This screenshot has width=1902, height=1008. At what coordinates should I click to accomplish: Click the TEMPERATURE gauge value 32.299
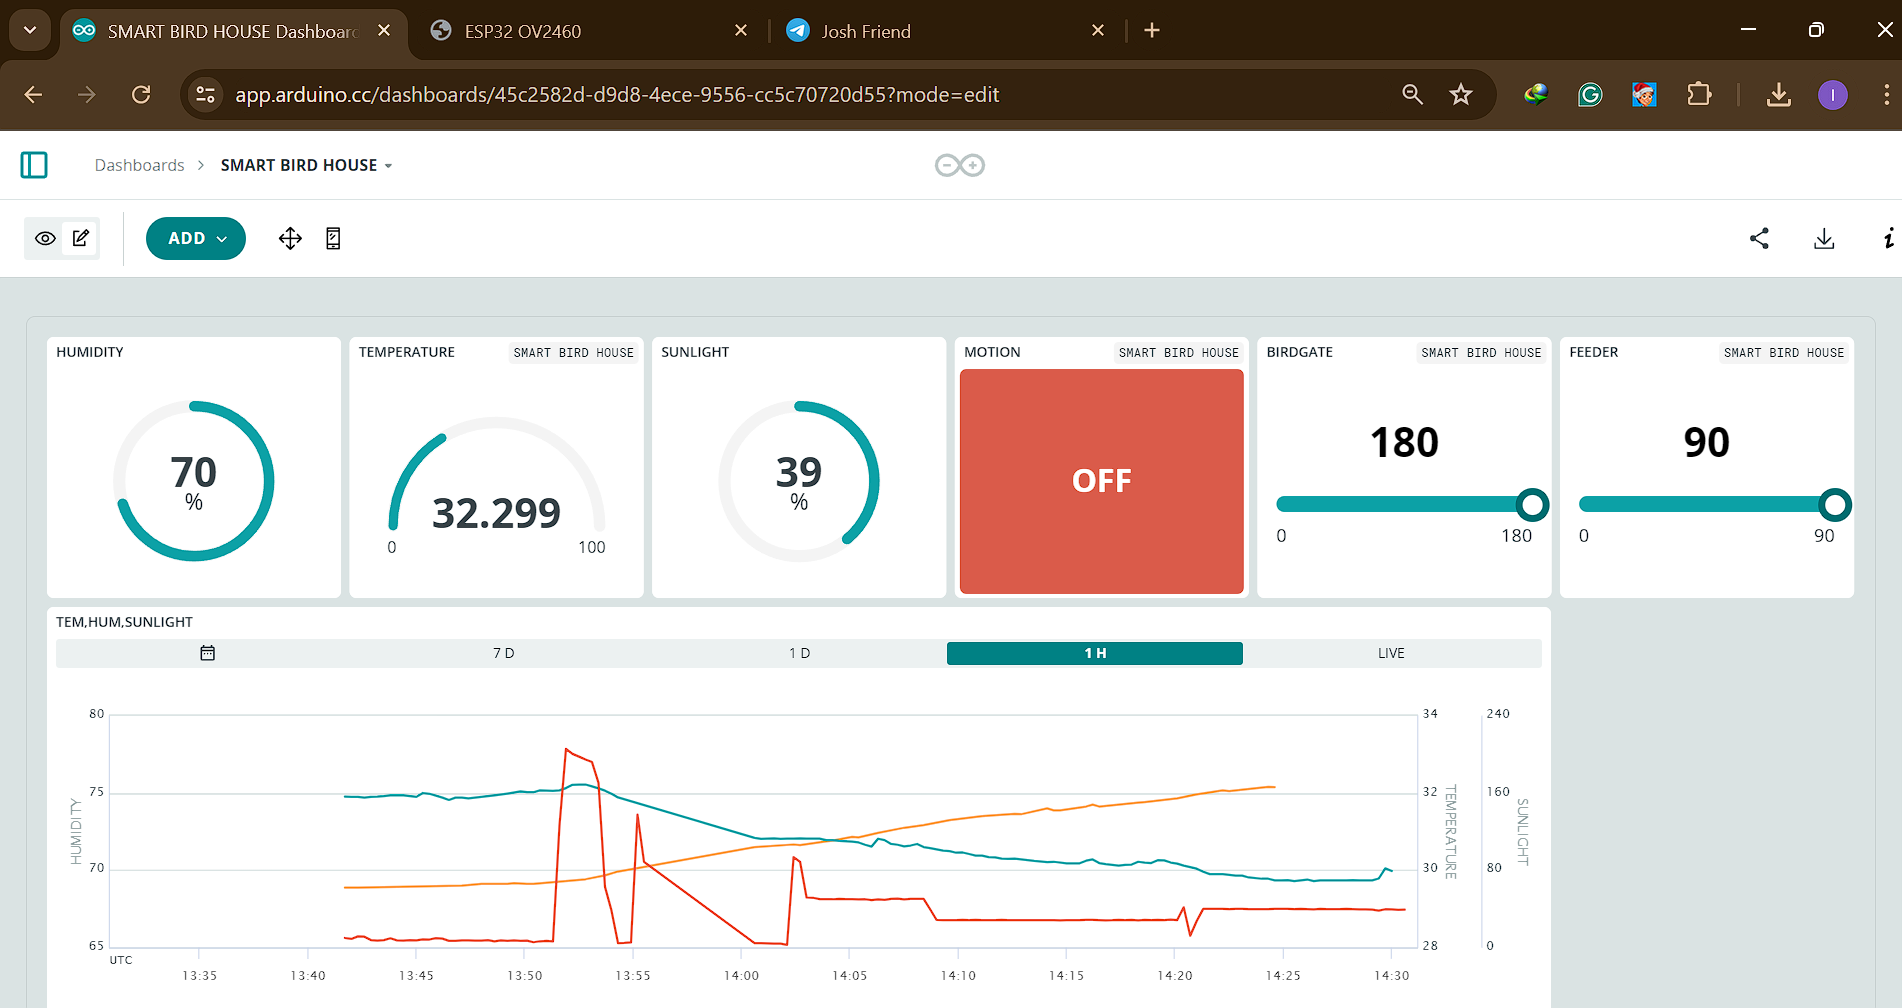coord(496,513)
